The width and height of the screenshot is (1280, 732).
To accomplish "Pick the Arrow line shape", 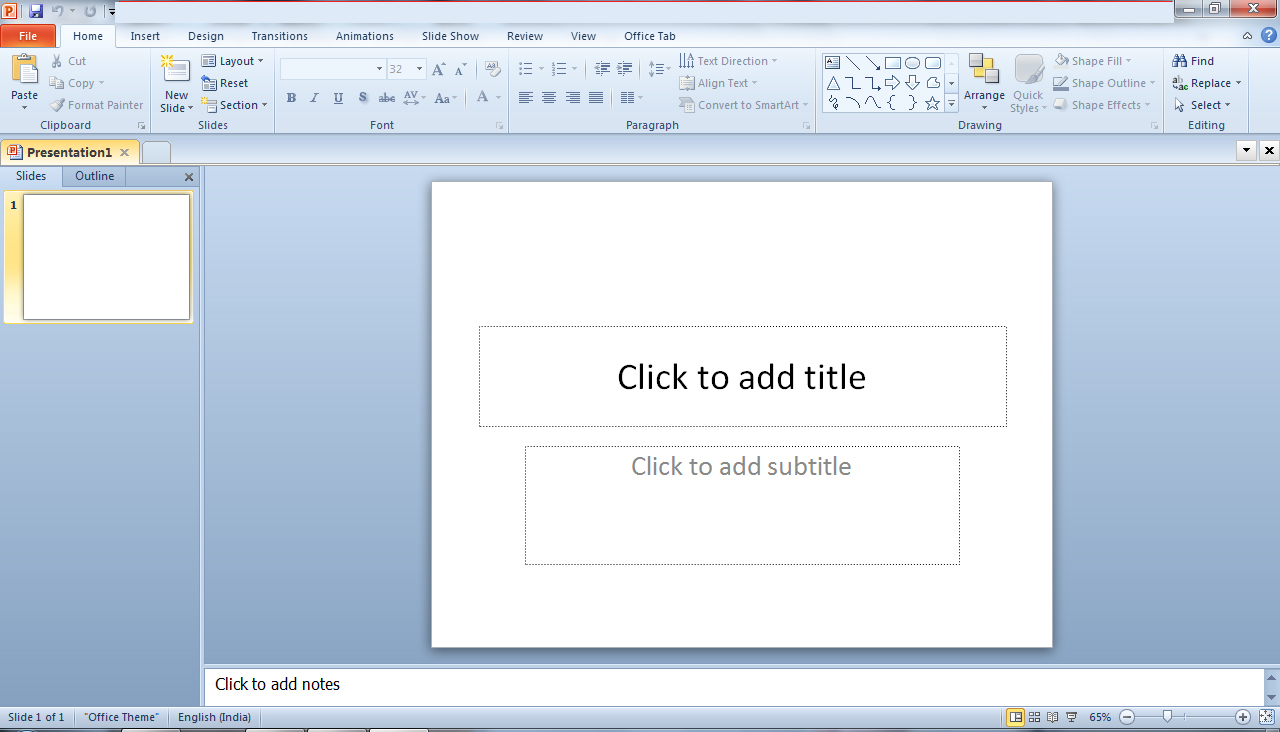I will click(873, 63).
